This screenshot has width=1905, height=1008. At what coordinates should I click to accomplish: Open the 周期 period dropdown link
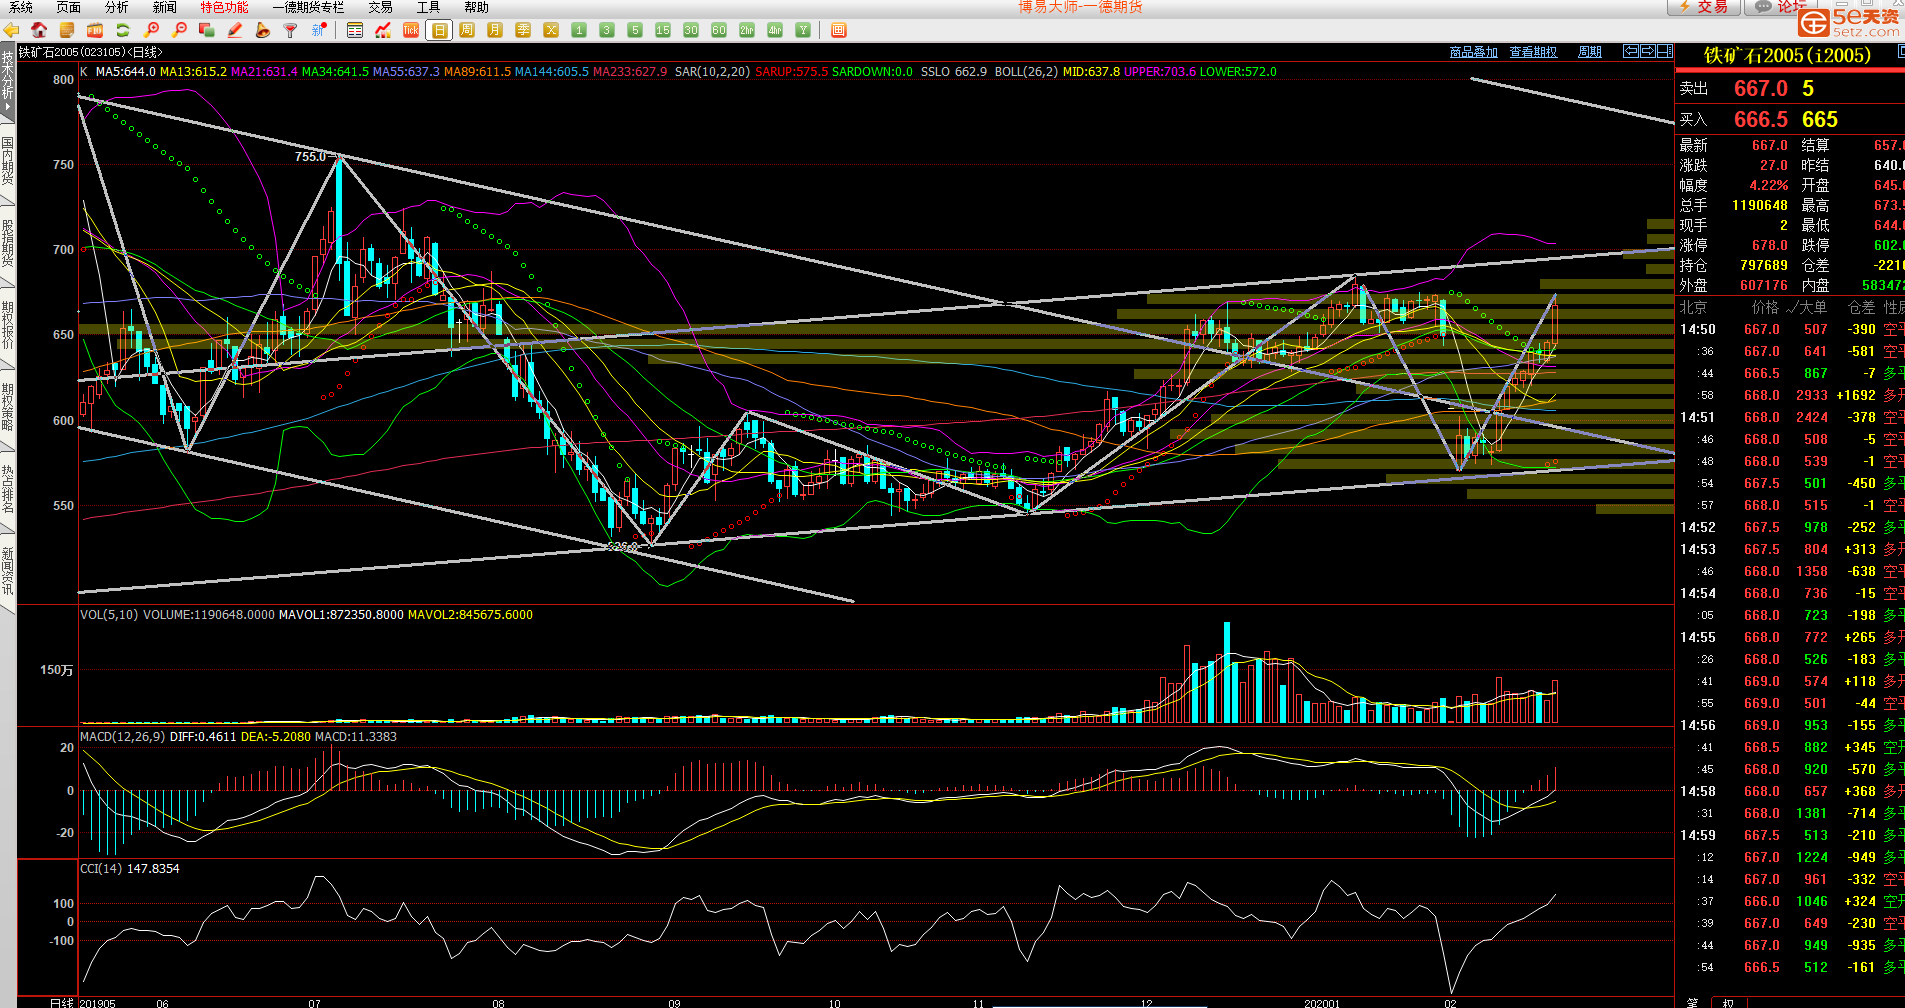[1589, 52]
